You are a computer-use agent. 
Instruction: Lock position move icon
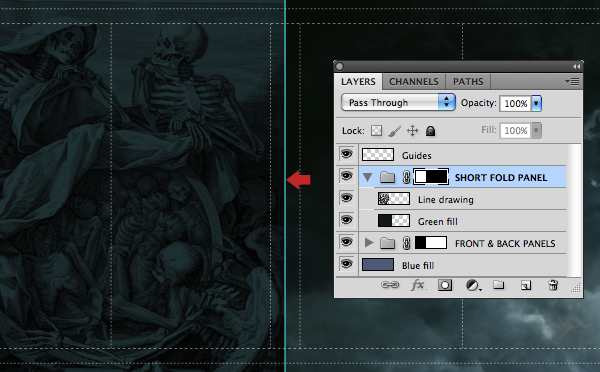[412, 131]
